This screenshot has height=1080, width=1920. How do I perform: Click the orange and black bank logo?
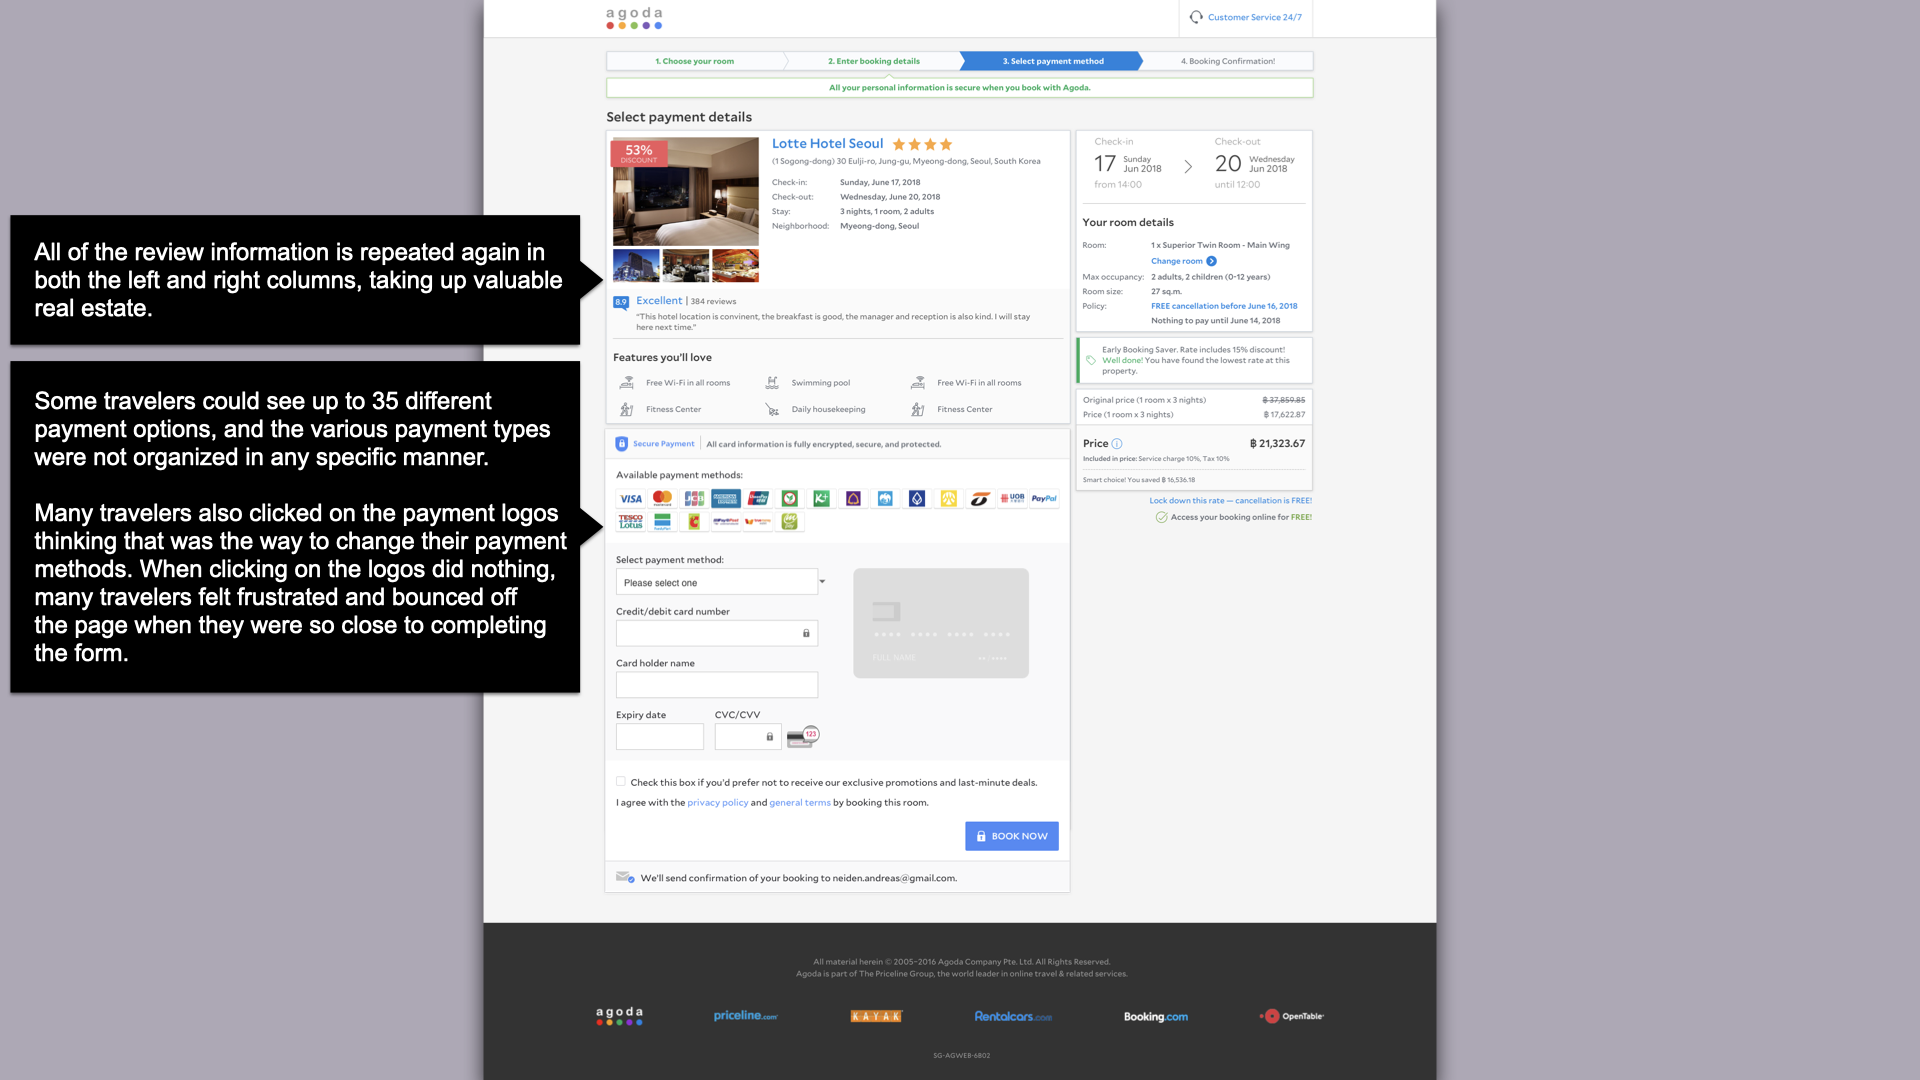[x=980, y=498]
